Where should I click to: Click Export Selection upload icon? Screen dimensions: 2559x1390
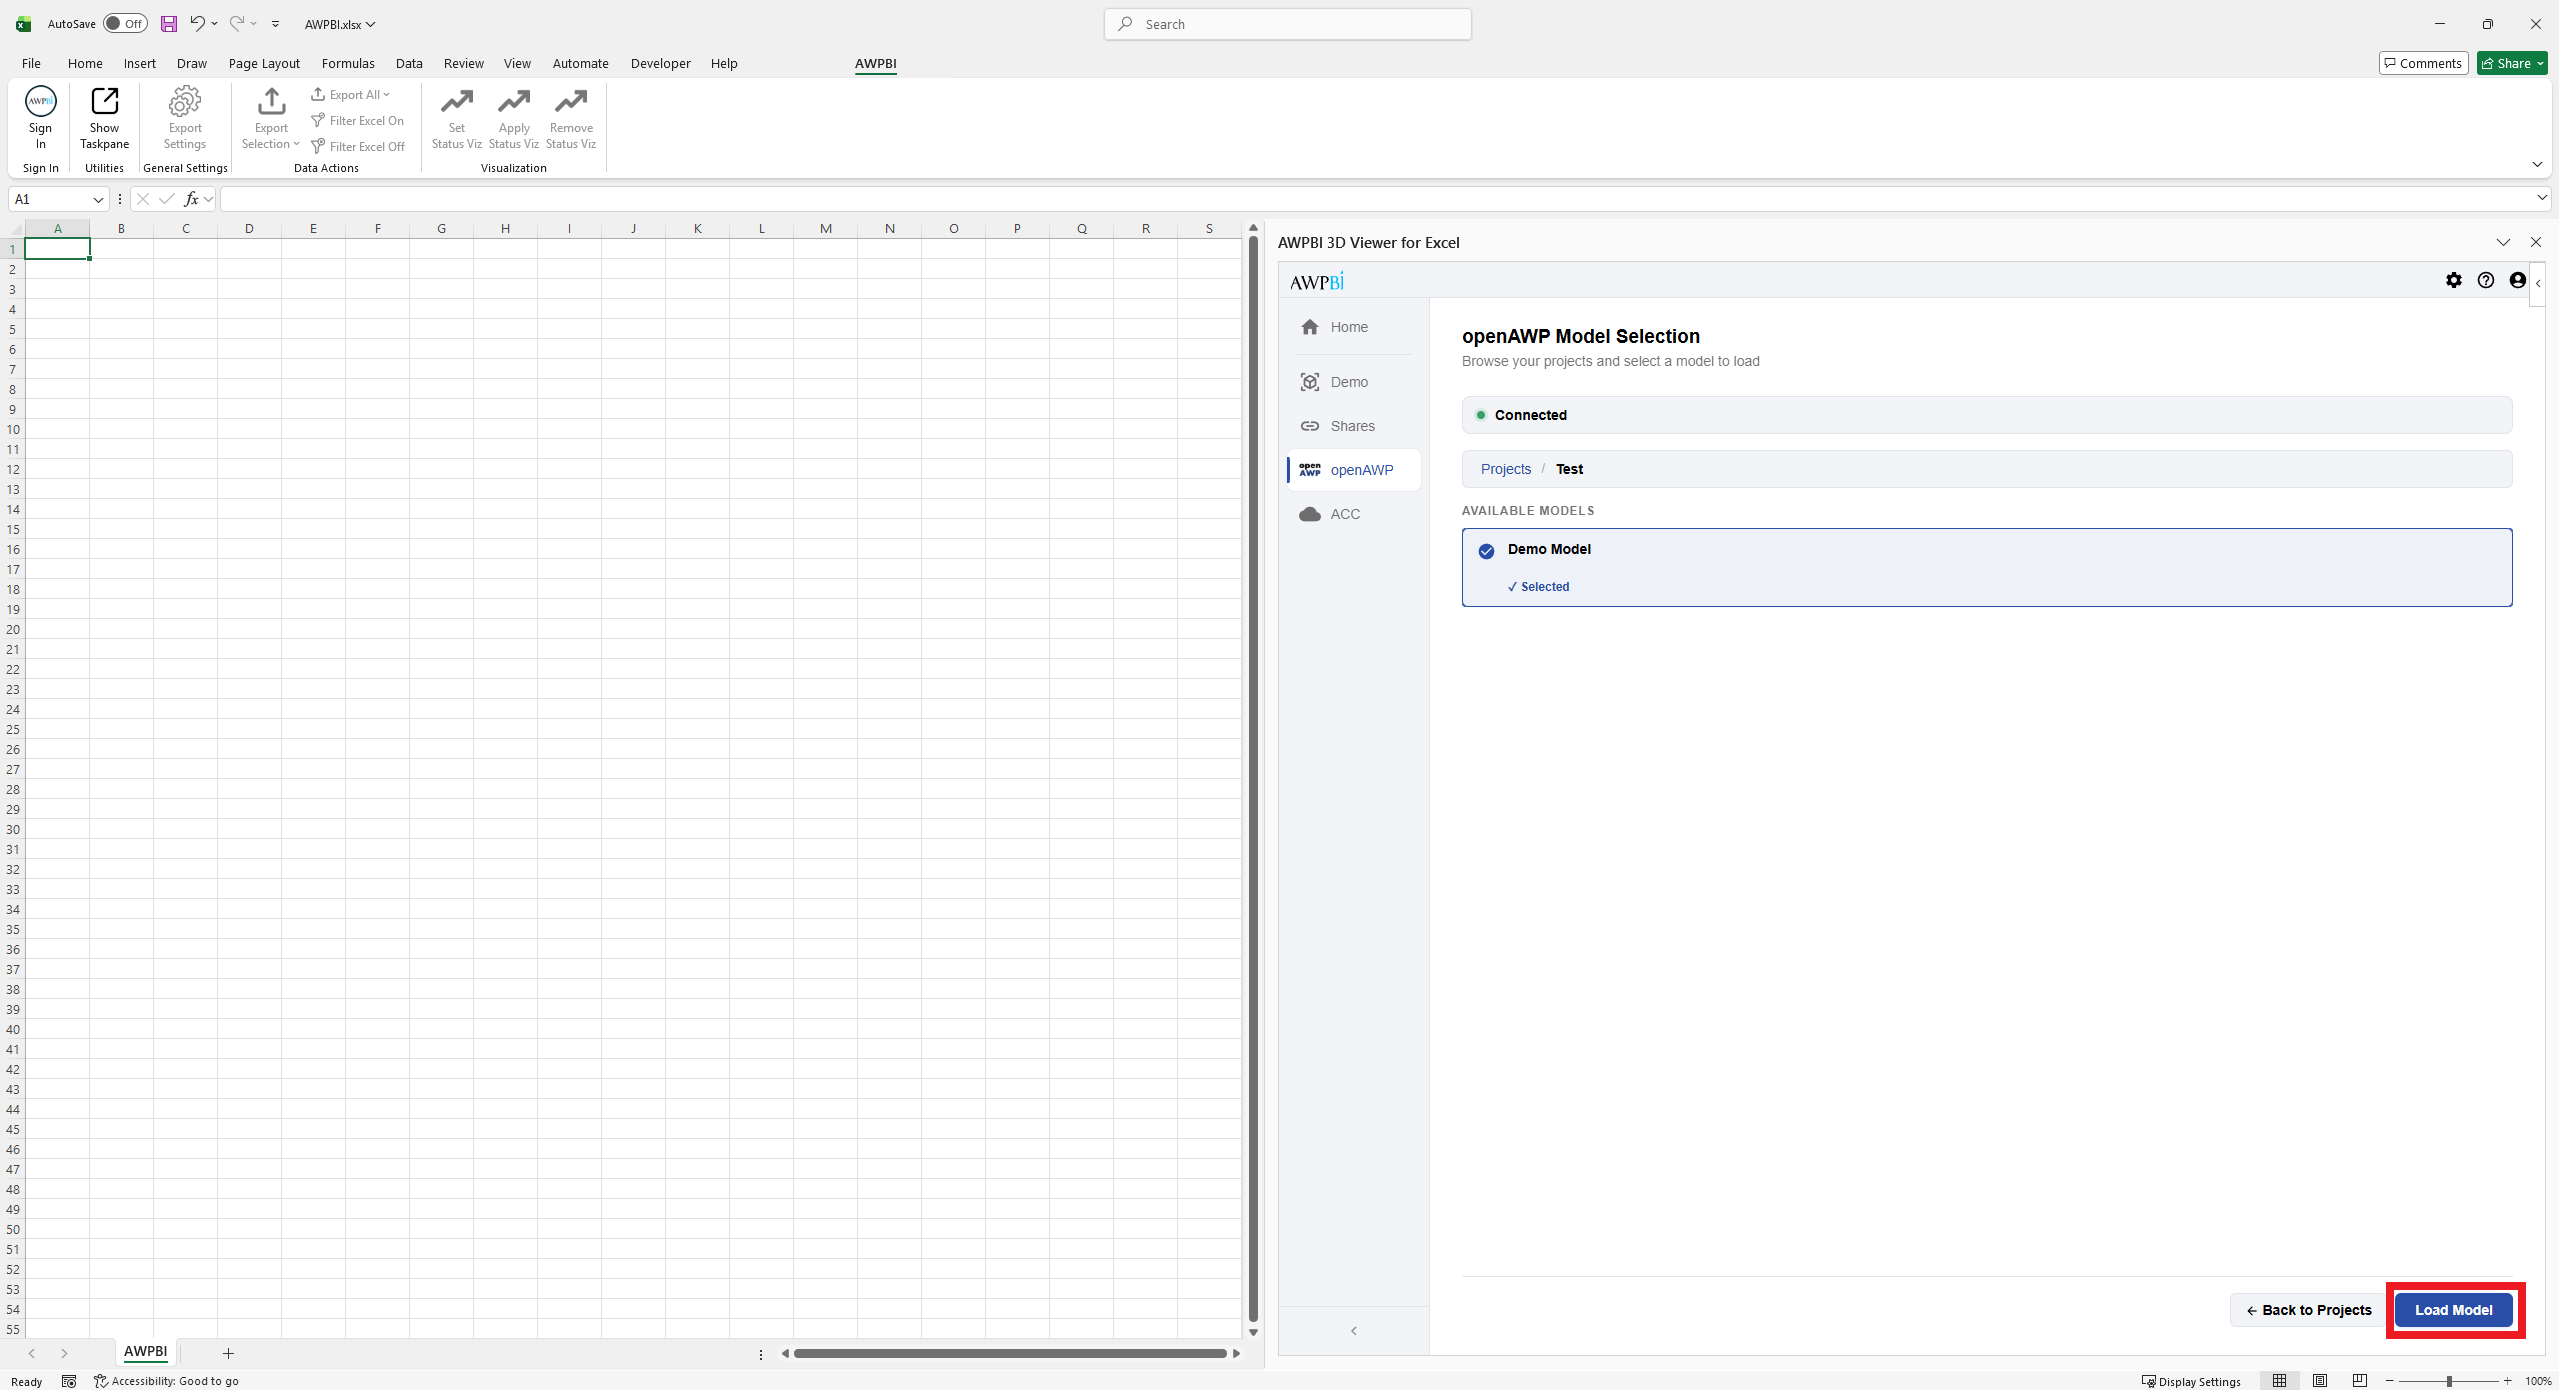pyautogui.click(x=271, y=101)
